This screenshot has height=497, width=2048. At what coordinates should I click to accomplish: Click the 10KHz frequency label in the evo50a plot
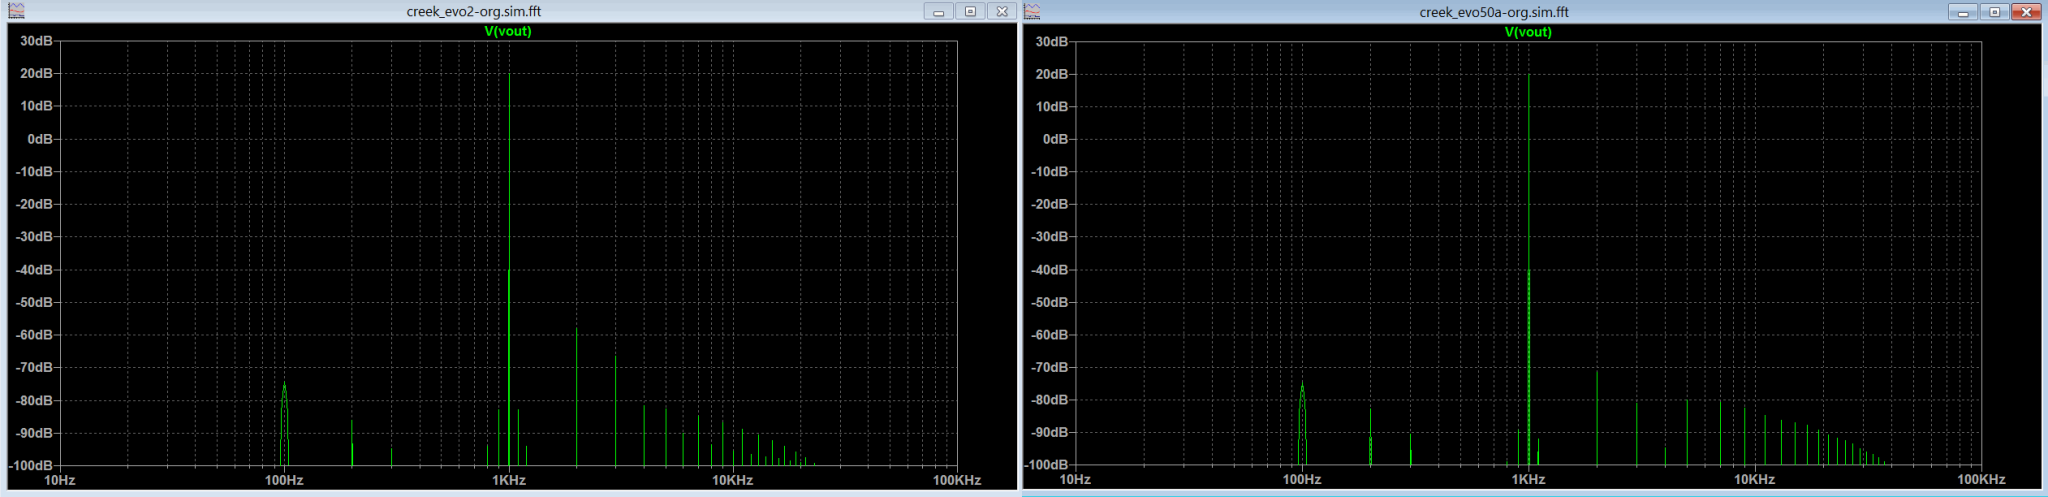pyautogui.click(x=1754, y=479)
